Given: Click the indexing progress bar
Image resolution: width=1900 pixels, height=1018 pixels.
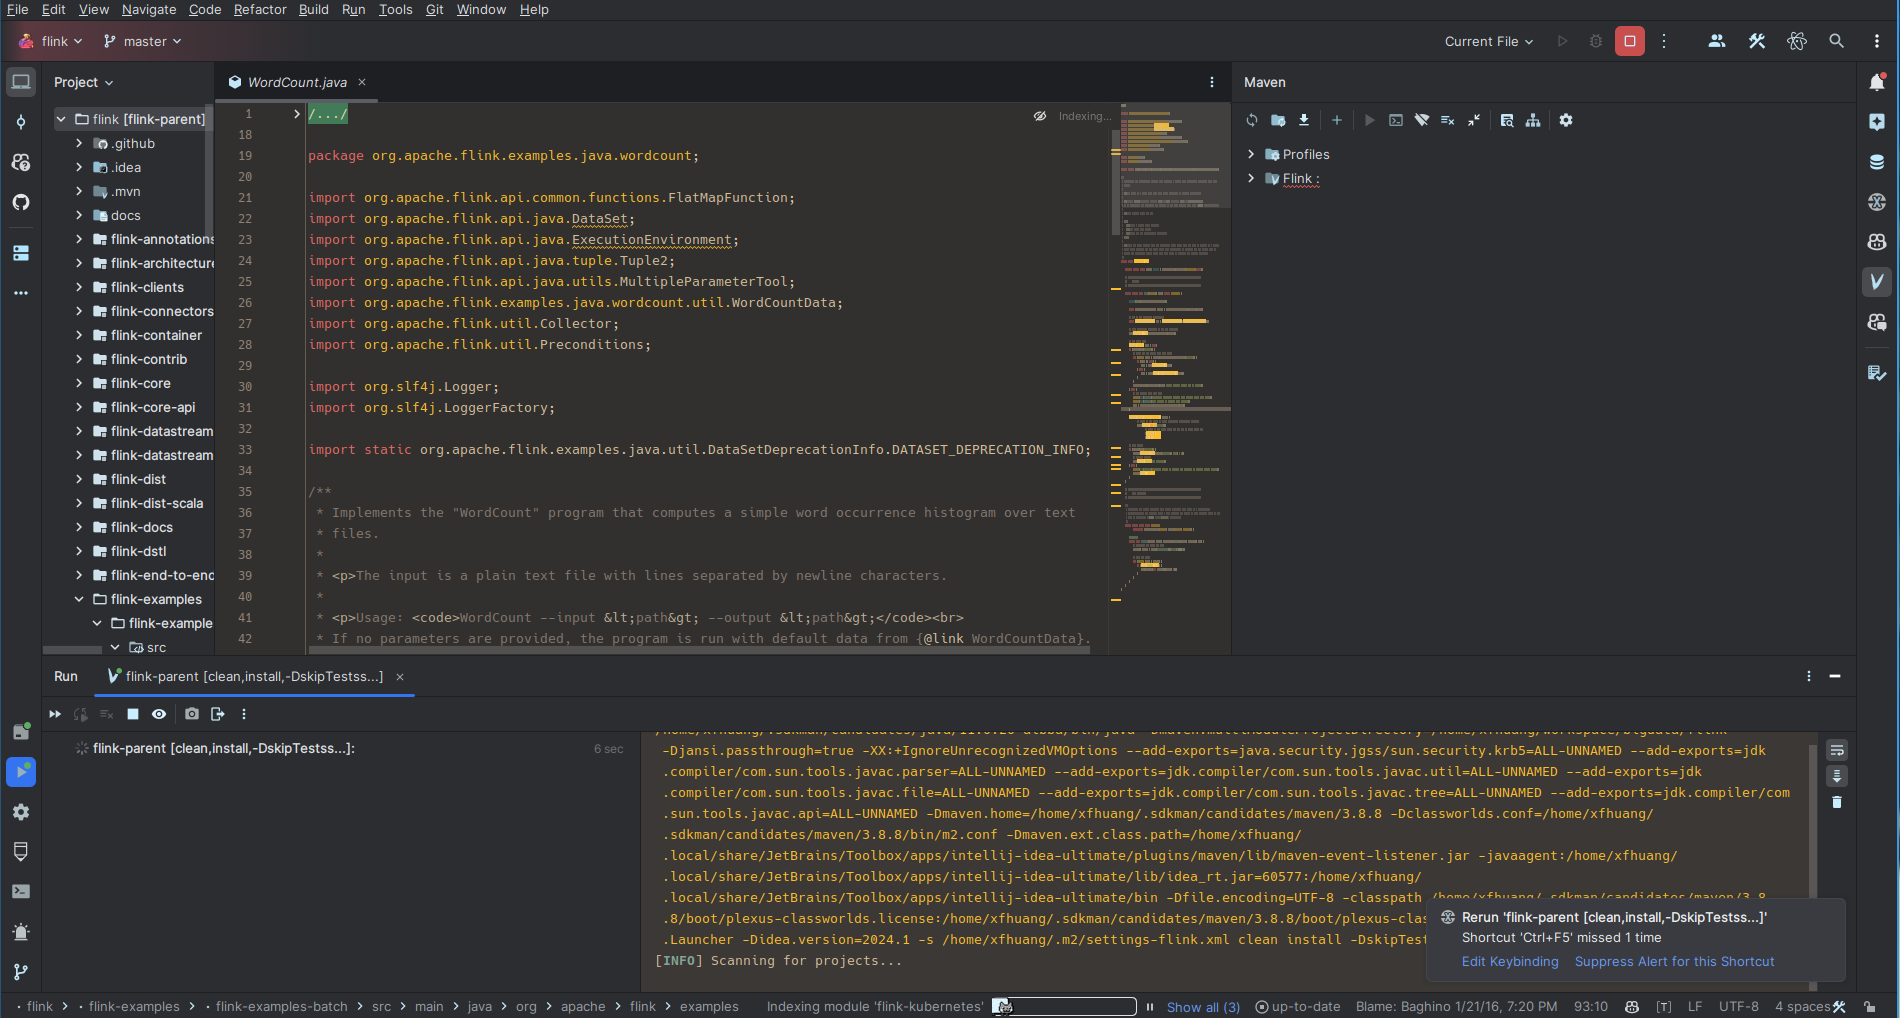Looking at the screenshot, I should (x=1064, y=1007).
